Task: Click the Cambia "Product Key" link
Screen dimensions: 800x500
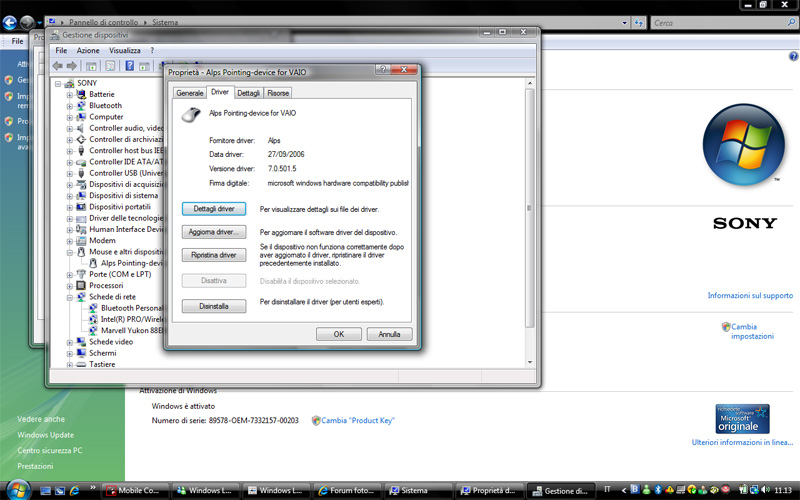Action: coord(358,420)
